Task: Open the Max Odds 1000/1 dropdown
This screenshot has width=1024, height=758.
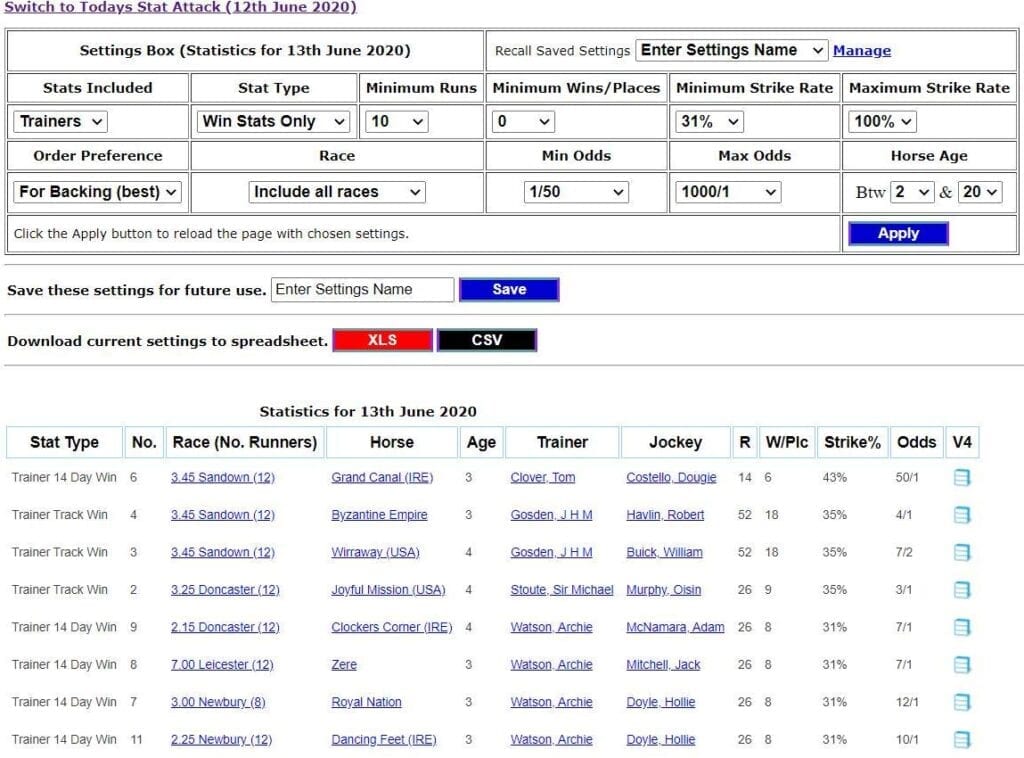Action: tap(728, 192)
